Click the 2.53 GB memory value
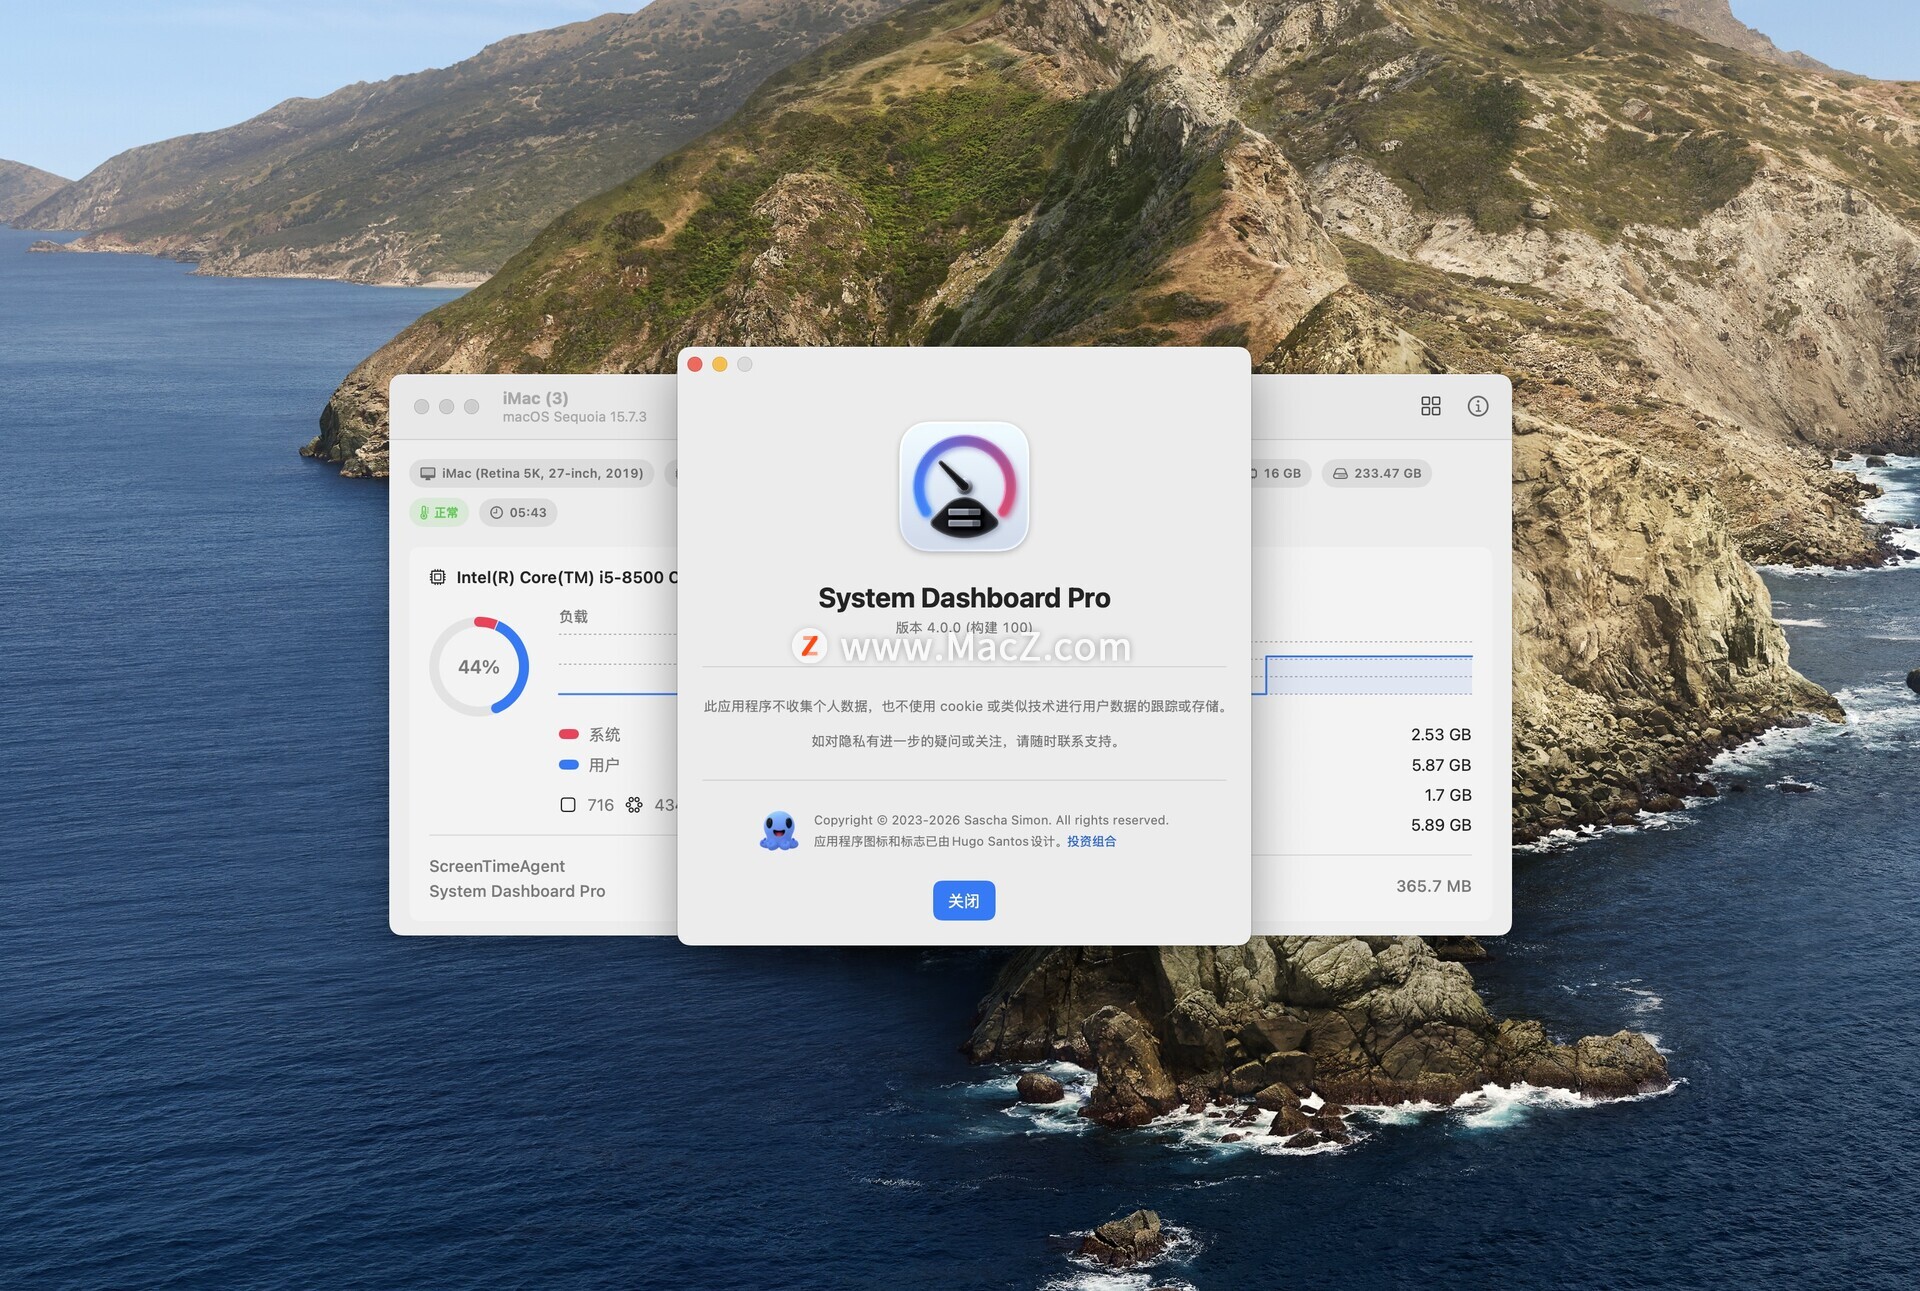Viewport: 1920px width, 1291px height. coord(1441,734)
